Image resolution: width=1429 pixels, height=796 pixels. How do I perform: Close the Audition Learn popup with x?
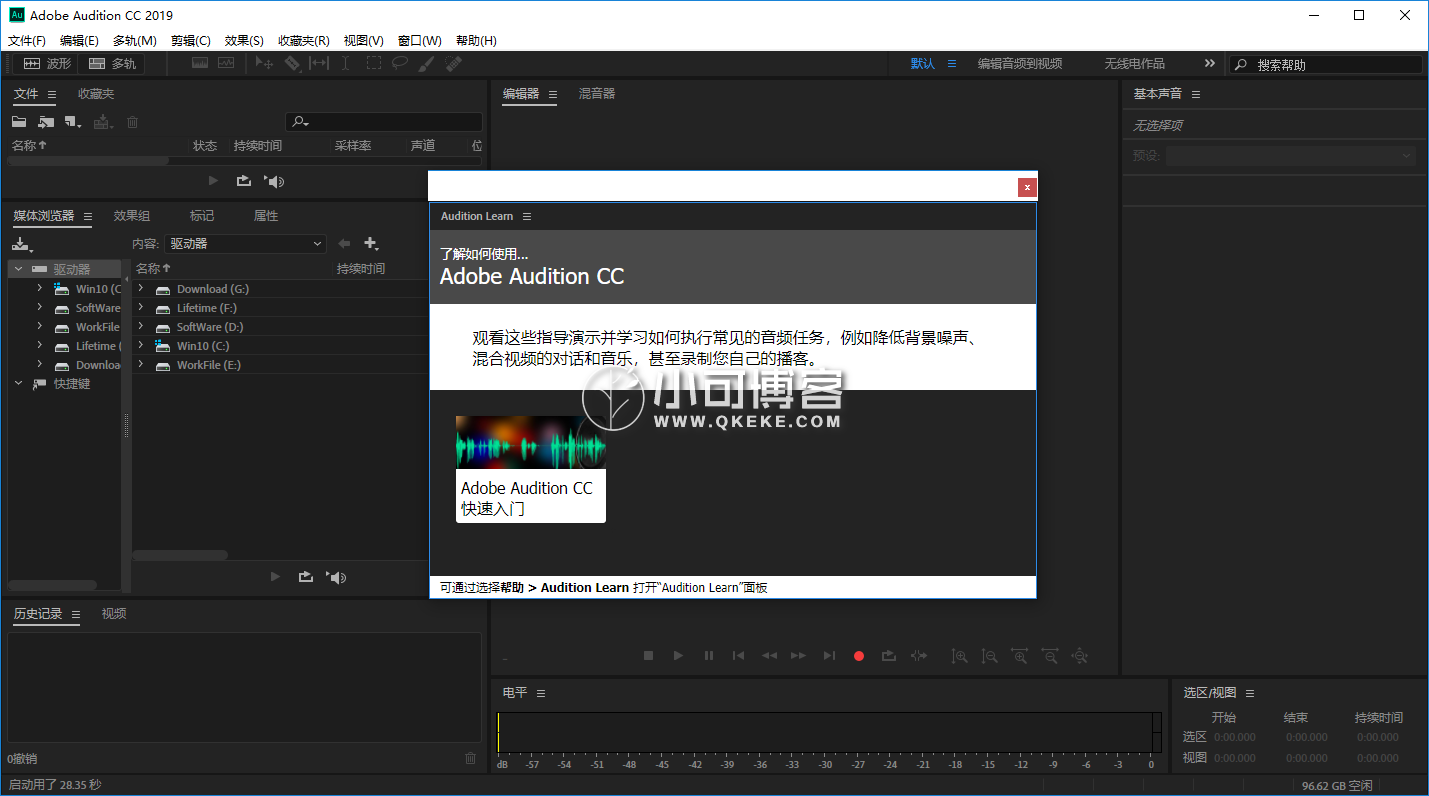tap(1027, 187)
